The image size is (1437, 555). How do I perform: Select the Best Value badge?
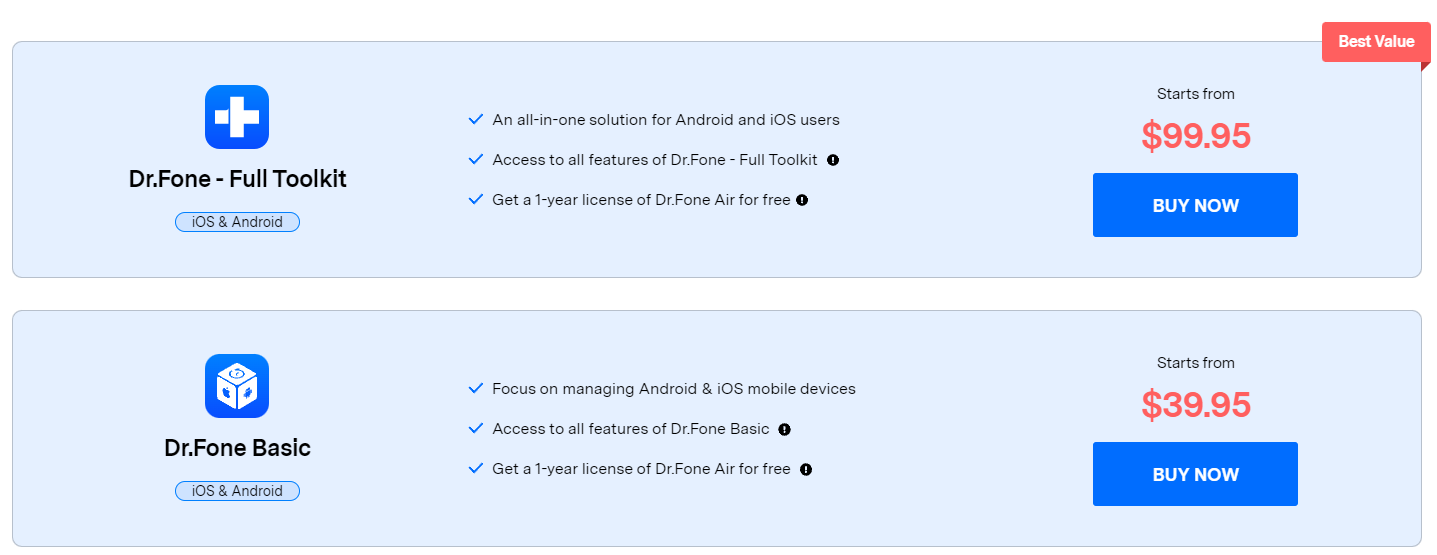(1376, 42)
